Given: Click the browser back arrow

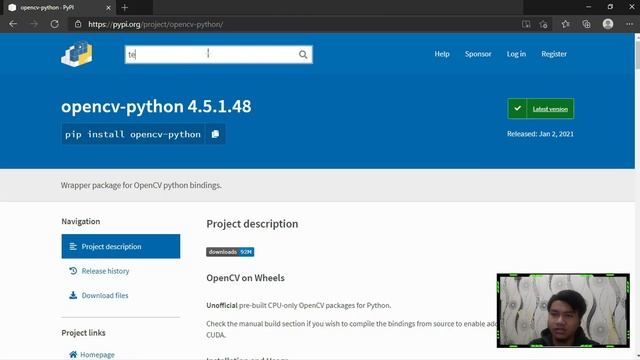Looking at the screenshot, I should tap(13, 24).
